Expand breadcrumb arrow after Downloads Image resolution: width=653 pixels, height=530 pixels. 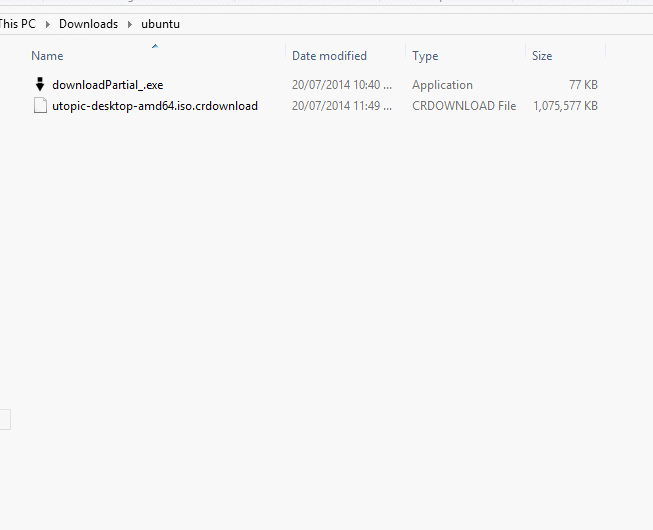click(130, 24)
